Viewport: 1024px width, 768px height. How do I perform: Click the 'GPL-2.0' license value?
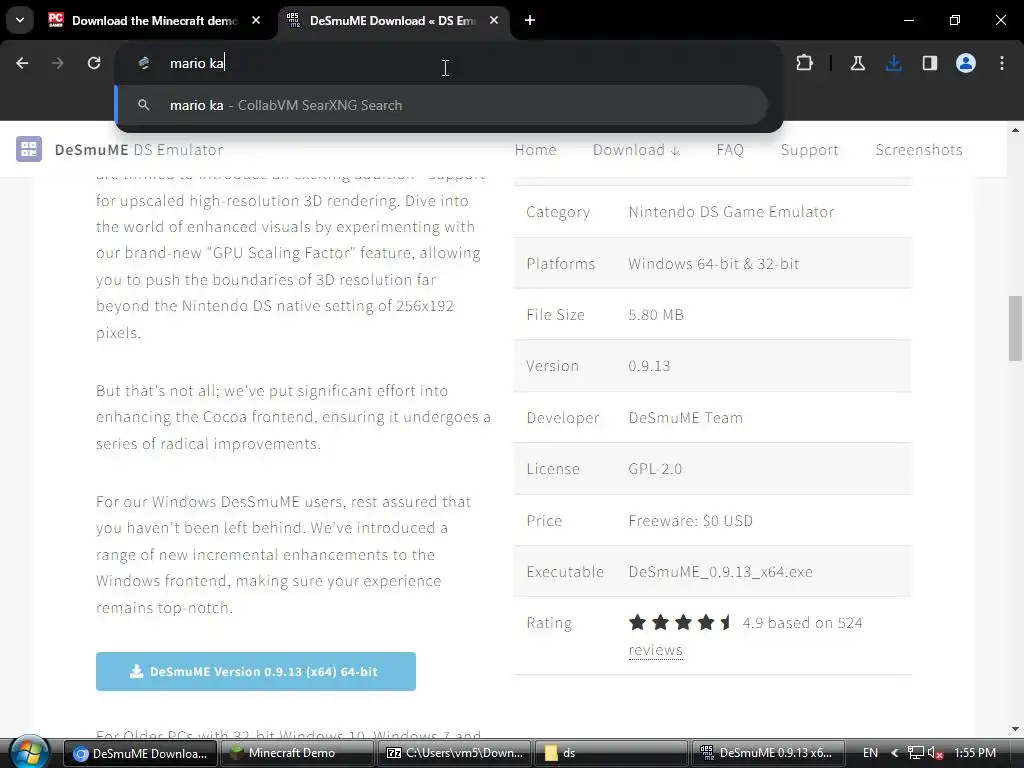pyautogui.click(x=655, y=469)
